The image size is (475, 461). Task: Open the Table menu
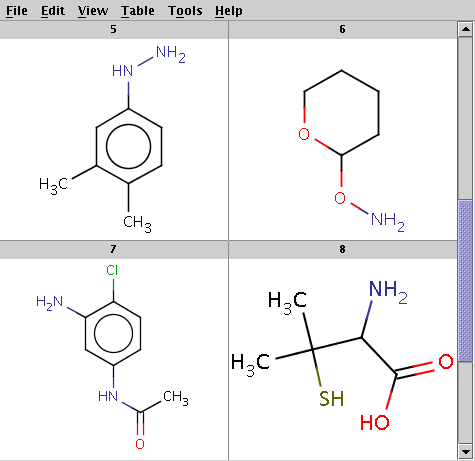[138, 11]
